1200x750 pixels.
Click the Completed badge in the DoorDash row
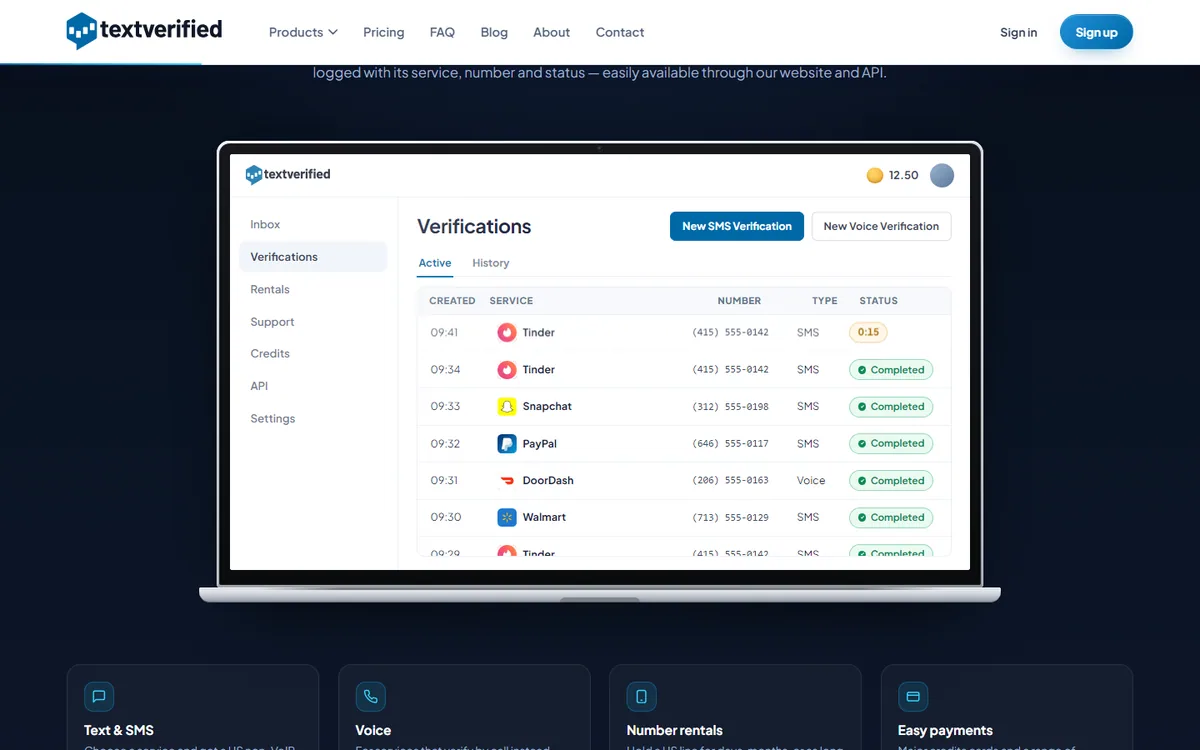891,481
